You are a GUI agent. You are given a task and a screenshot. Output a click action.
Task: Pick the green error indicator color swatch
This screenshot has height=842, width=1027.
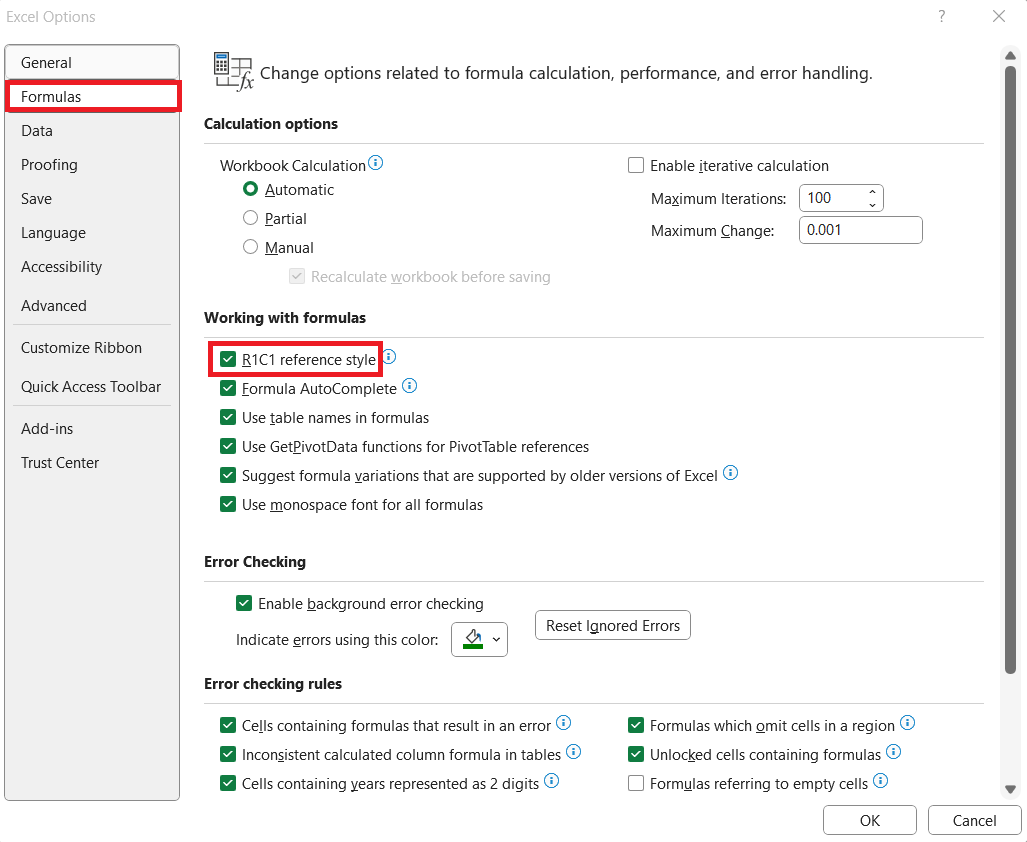click(x=473, y=639)
